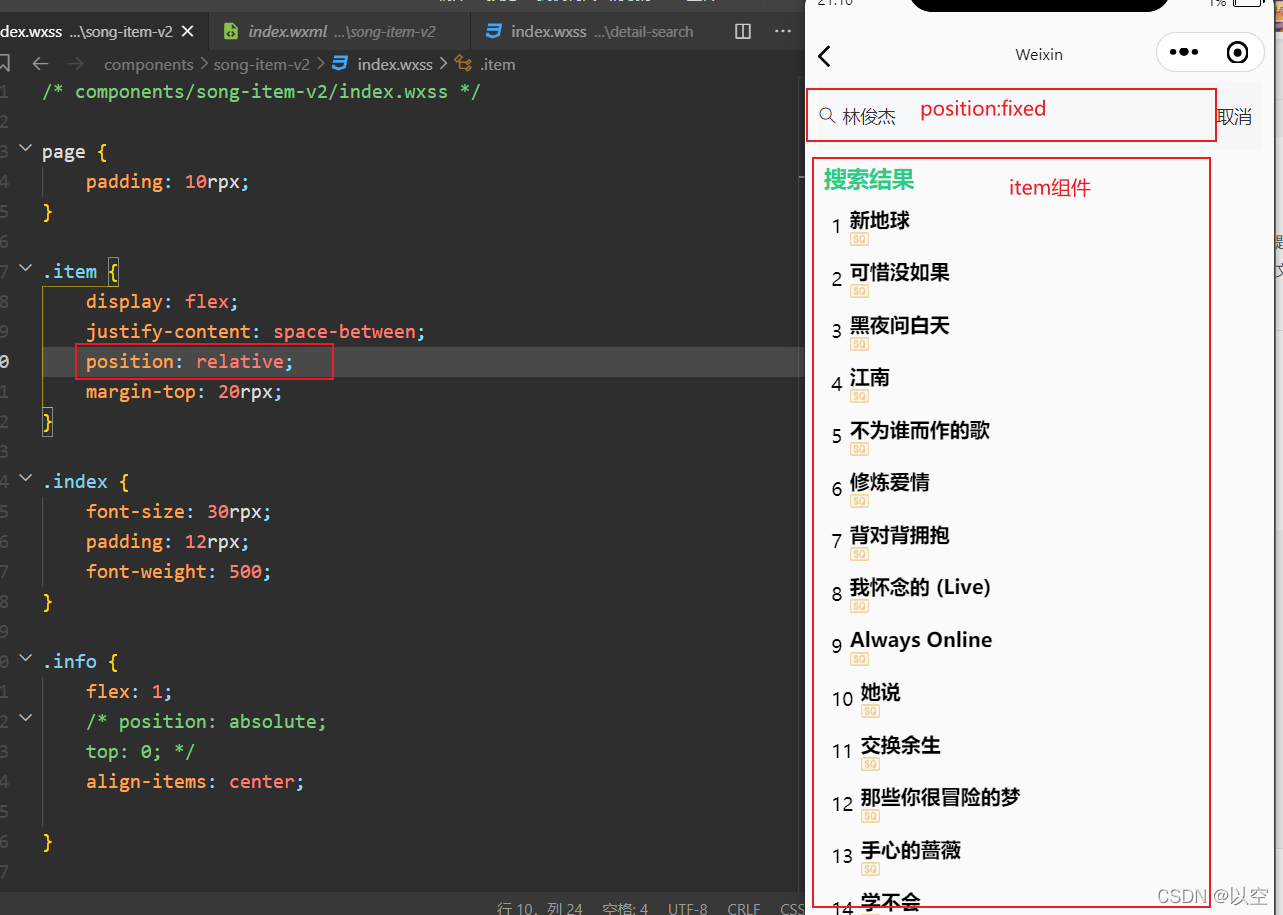
Task: Tap the SQ badge under 她说
Action: pos(870,711)
